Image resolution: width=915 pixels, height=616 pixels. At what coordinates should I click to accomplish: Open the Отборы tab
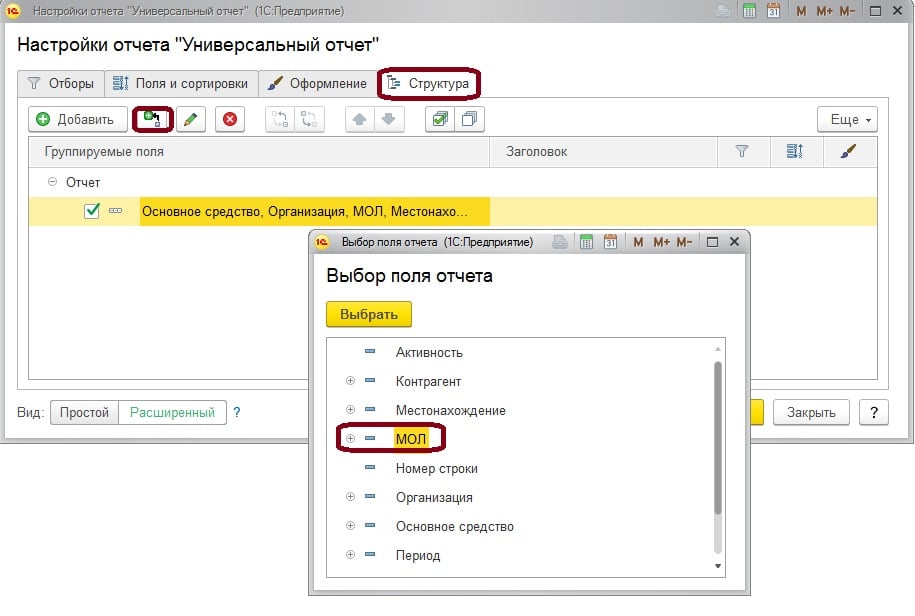[x=61, y=83]
